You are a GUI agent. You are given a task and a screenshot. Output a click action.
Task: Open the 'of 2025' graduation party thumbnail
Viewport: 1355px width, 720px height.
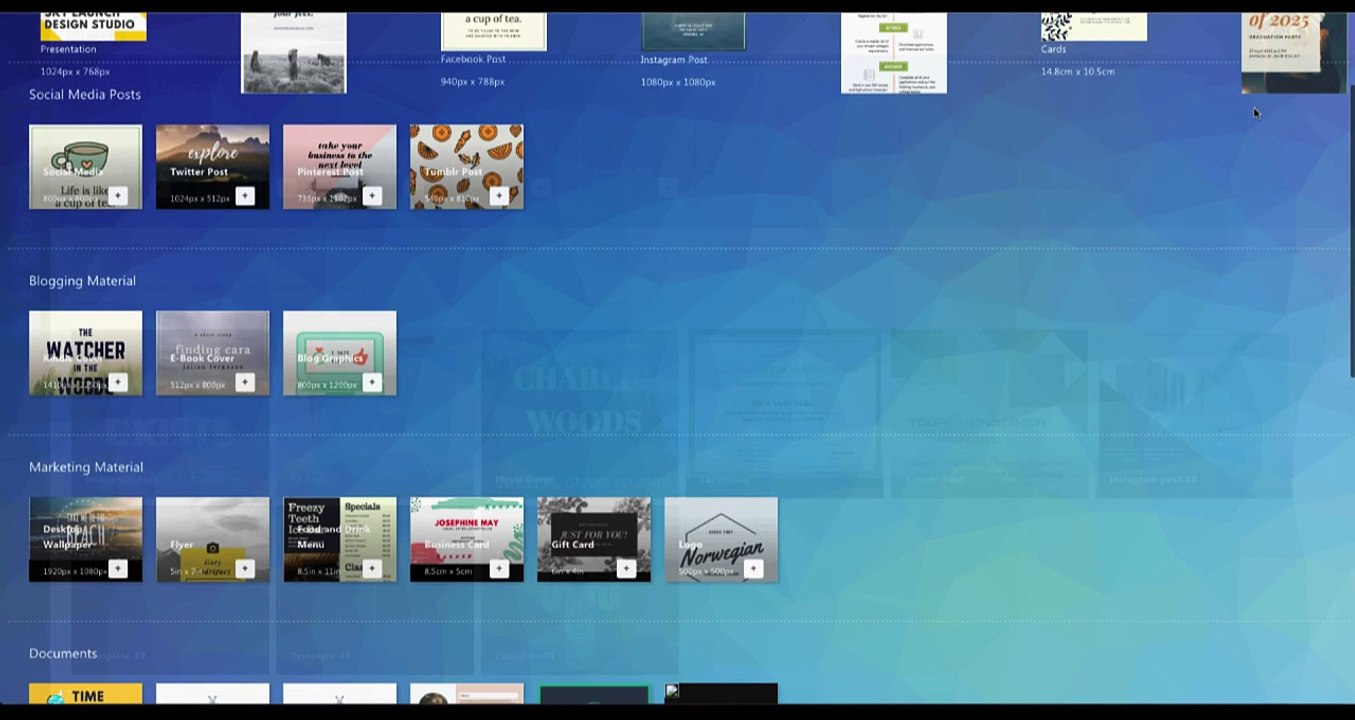coord(1294,52)
